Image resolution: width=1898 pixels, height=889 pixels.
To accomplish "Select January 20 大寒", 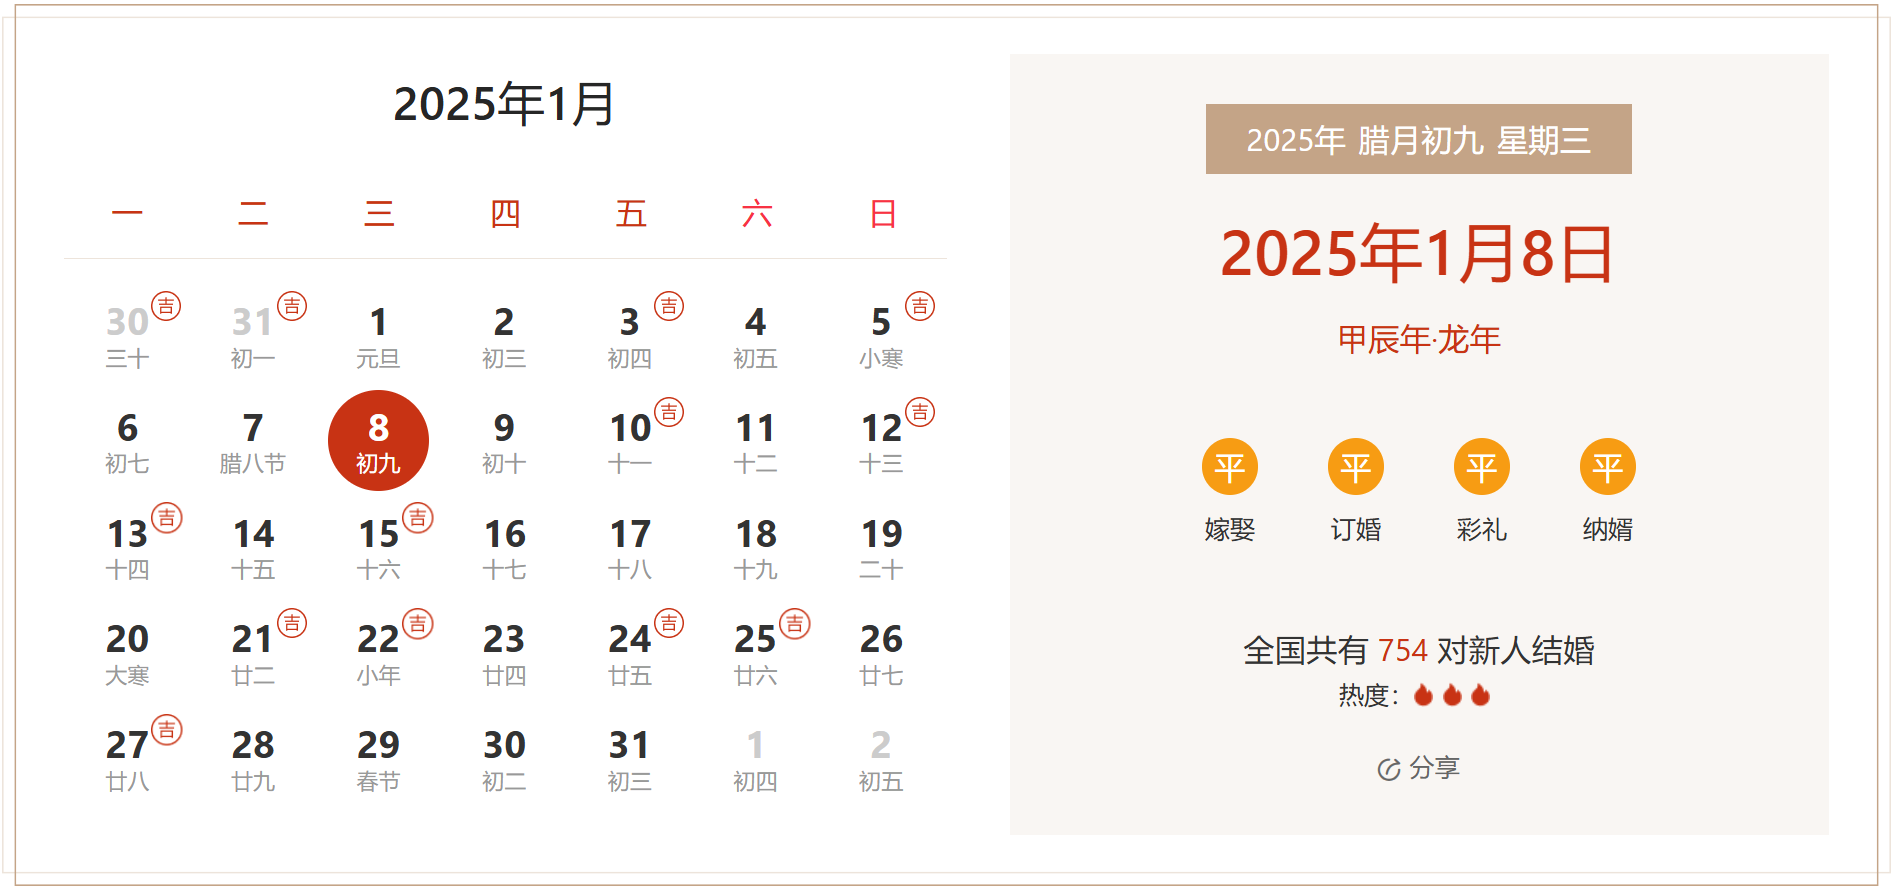I will click(128, 654).
